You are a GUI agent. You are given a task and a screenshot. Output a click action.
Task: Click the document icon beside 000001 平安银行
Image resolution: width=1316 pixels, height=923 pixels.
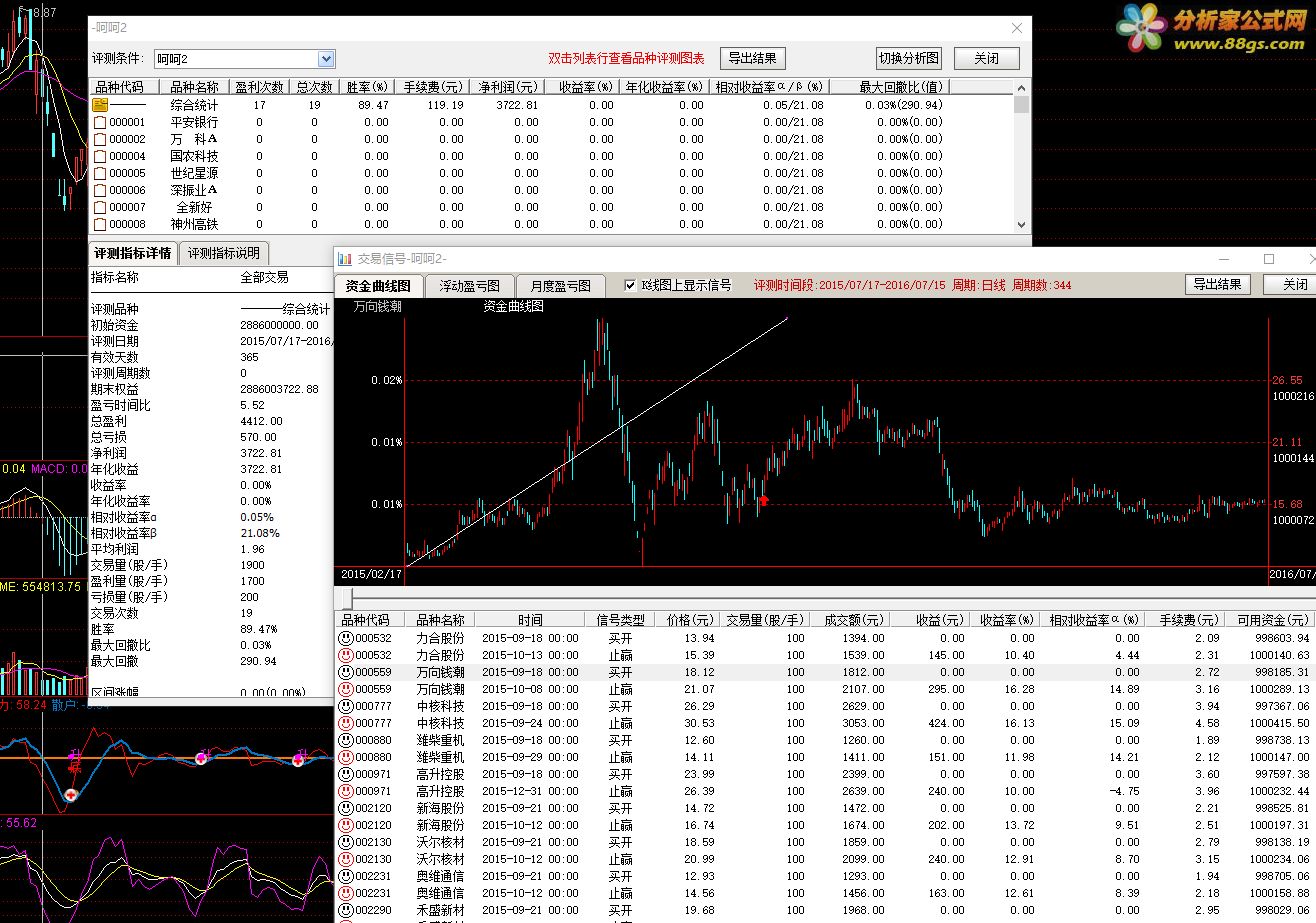pyautogui.click(x=100, y=122)
